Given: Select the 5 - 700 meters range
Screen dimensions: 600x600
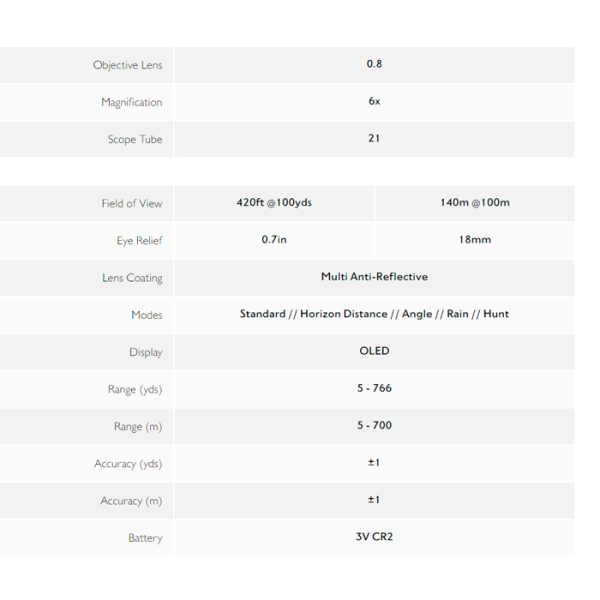Looking at the screenshot, I should tap(374, 425).
